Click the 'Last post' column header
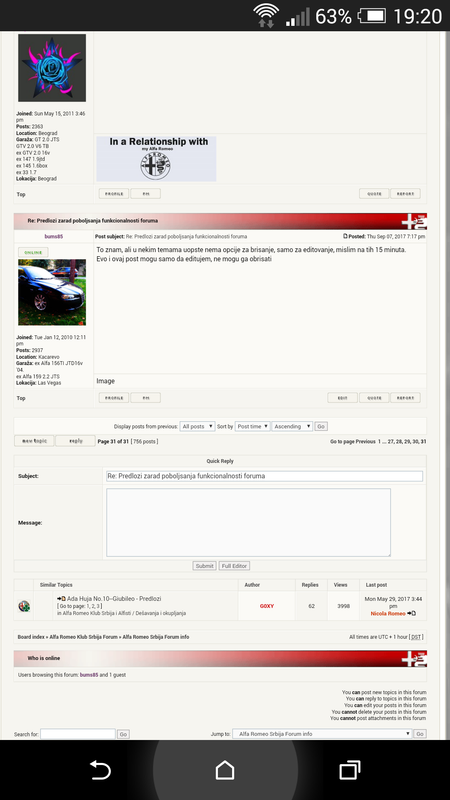The width and height of the screenshot is (450, 800). click(376, 585)
